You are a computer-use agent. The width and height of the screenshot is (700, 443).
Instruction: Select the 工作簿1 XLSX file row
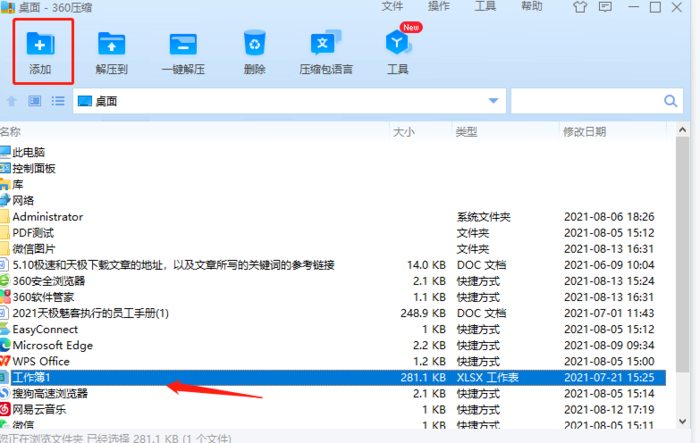[200, 377]
